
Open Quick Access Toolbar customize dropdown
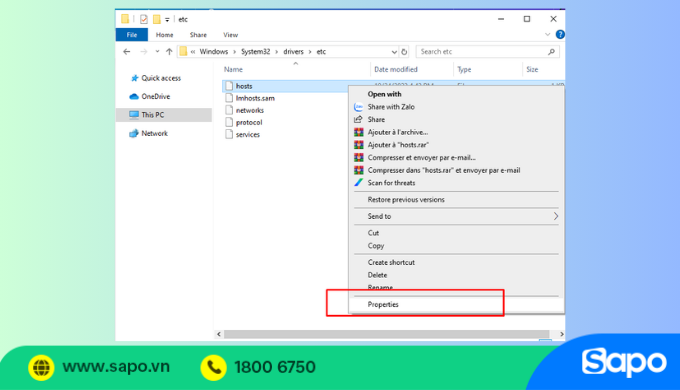point(167,20)
